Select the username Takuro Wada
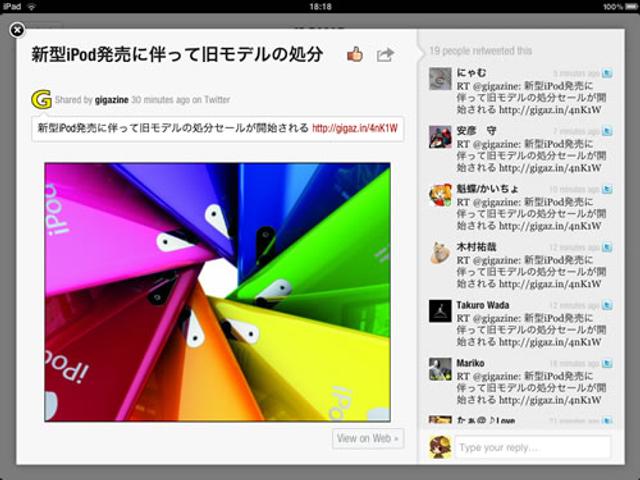 tap(482, 305)
